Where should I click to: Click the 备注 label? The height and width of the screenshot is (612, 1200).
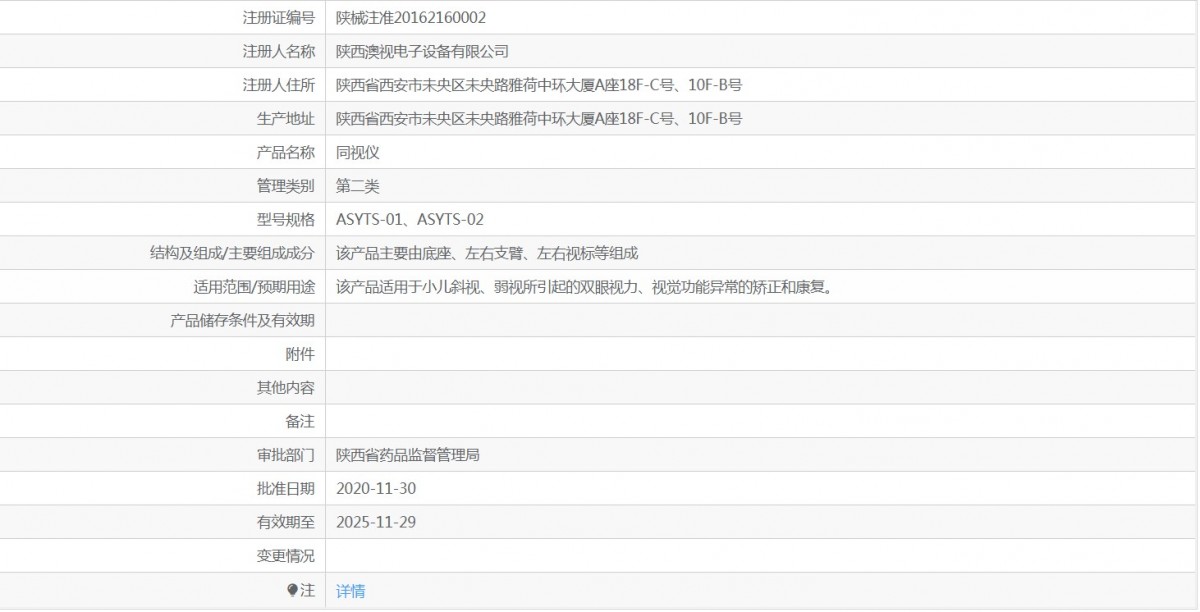click(x=301, y=422)
